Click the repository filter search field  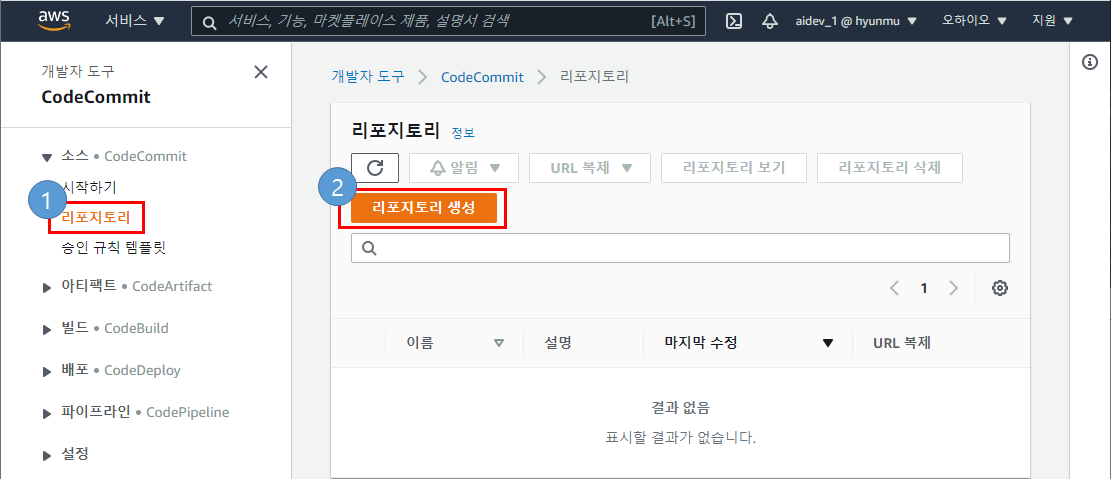(x=680, y=248)
